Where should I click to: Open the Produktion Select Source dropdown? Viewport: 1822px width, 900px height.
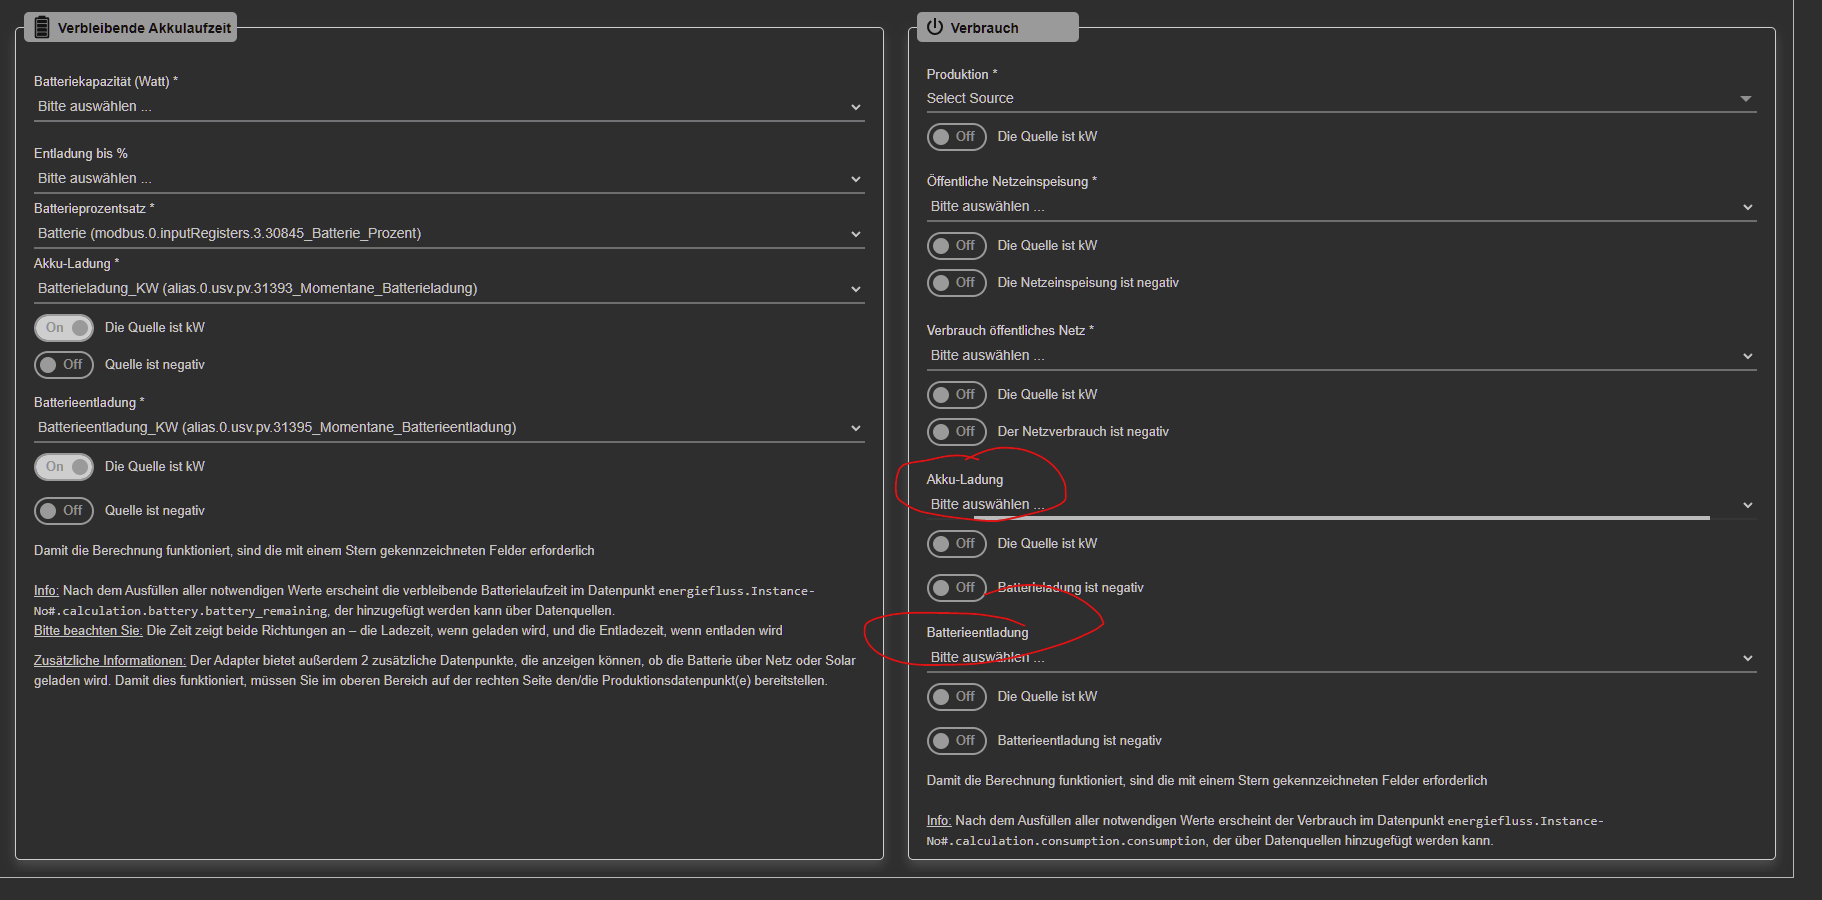pyautogui.click(x=1341, y=99)
